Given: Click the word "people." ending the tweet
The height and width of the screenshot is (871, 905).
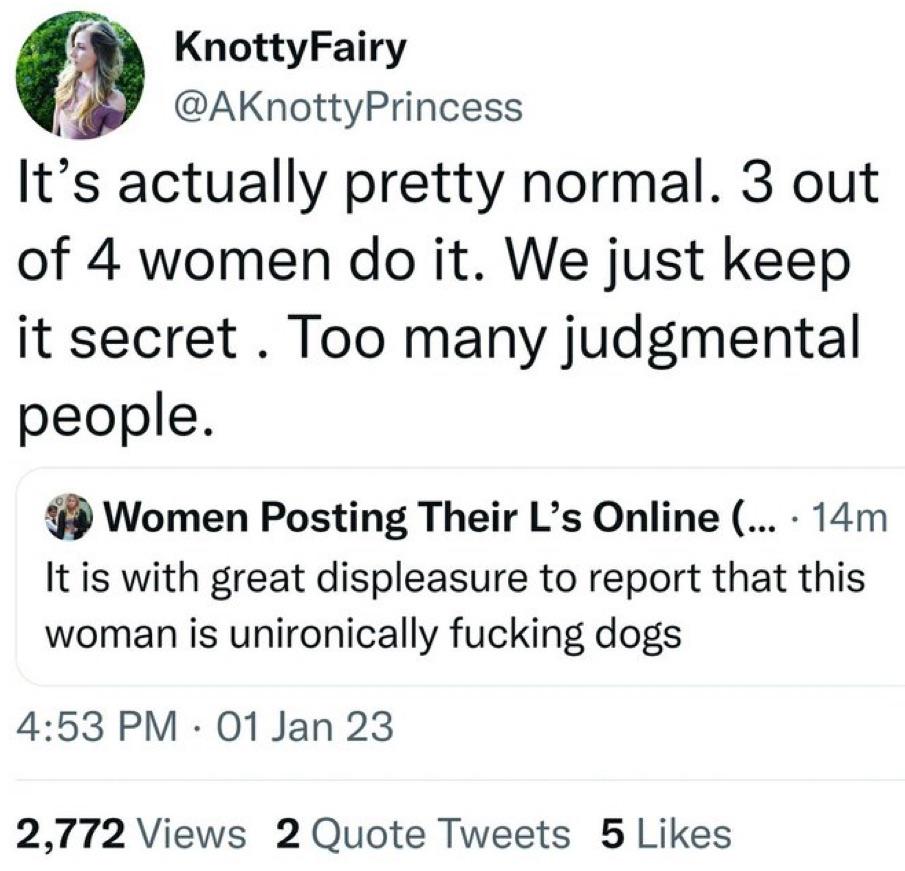Looking at the screenshot, I should [x=114, y=411].
